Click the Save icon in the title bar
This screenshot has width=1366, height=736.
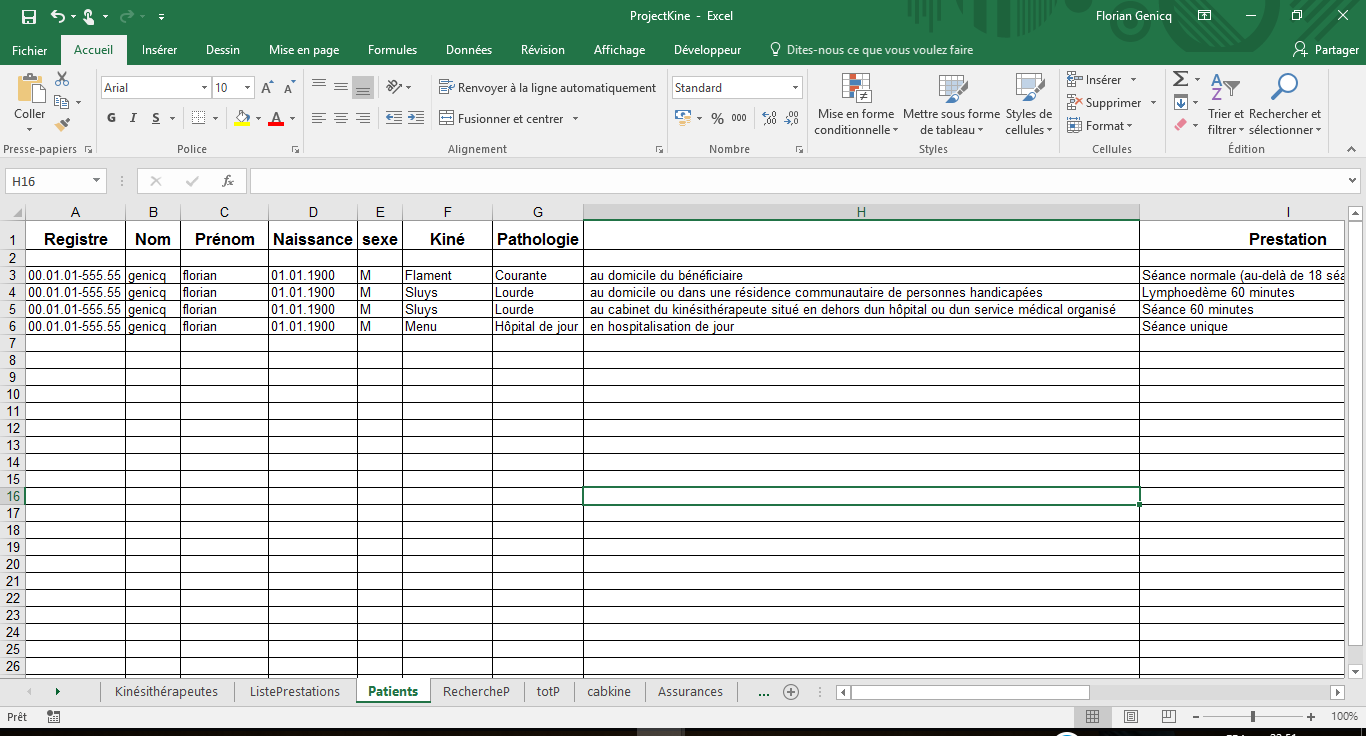29,16
